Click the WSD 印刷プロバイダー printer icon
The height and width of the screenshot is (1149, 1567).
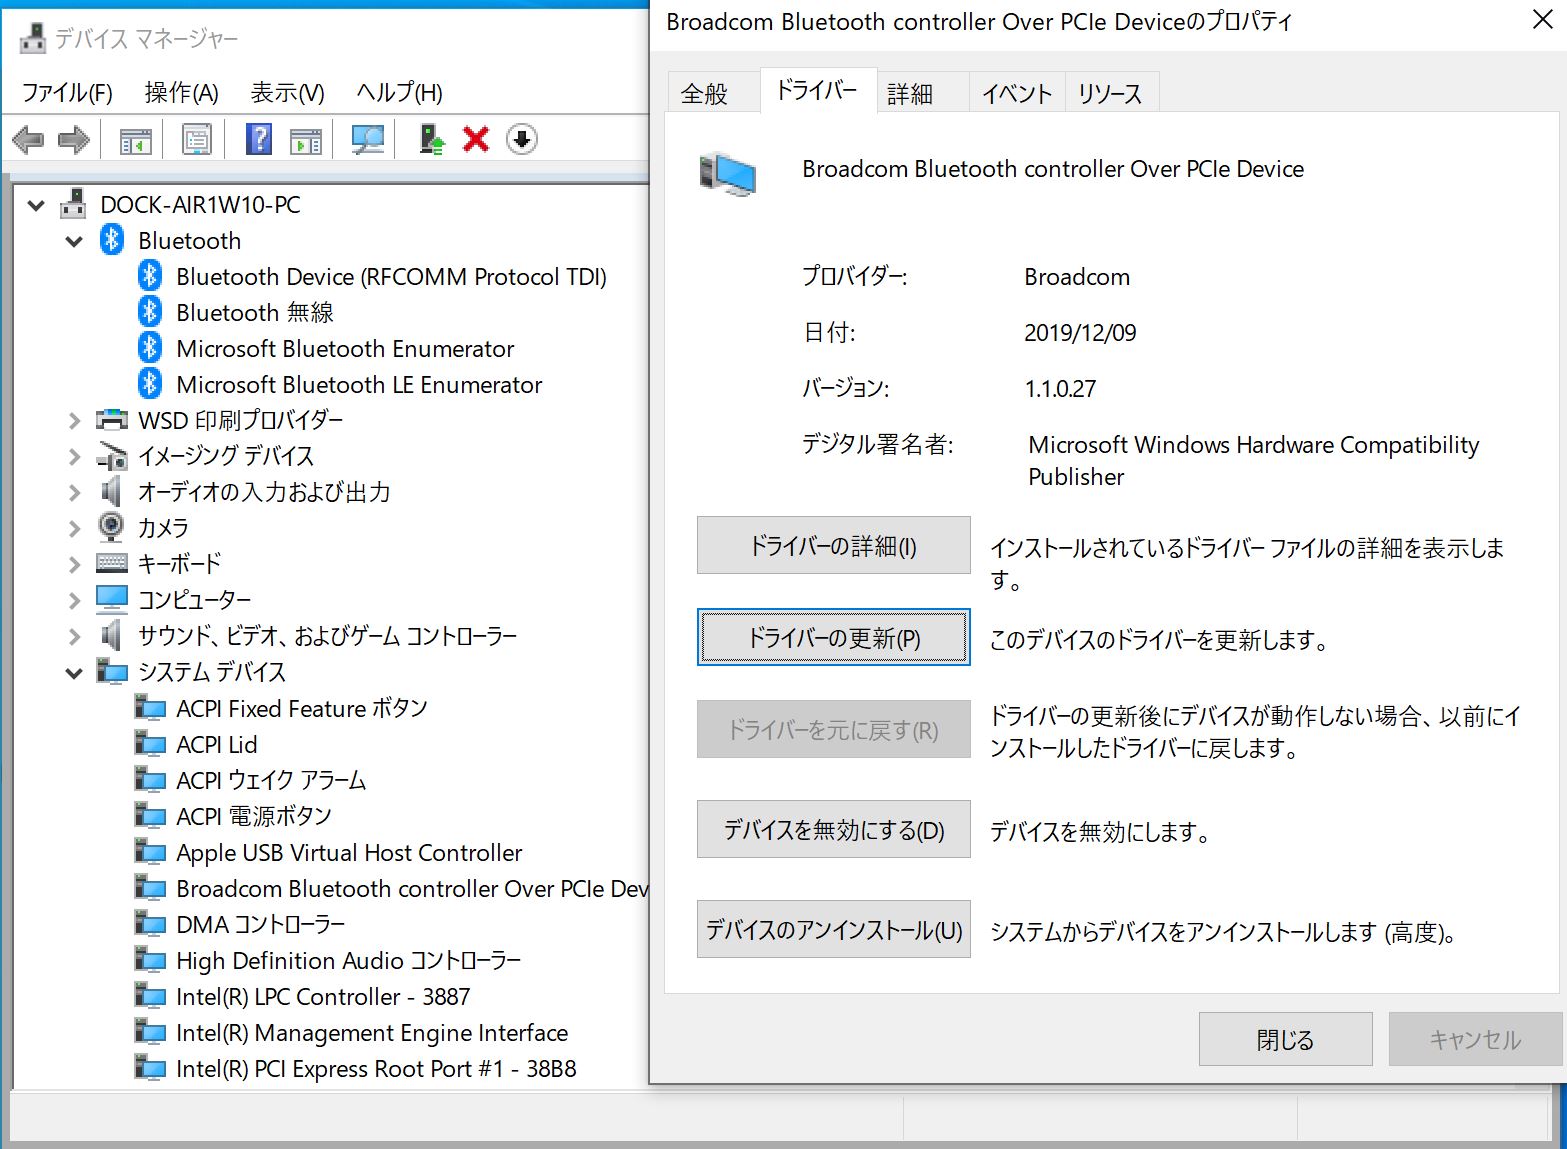tap(112, 420)
